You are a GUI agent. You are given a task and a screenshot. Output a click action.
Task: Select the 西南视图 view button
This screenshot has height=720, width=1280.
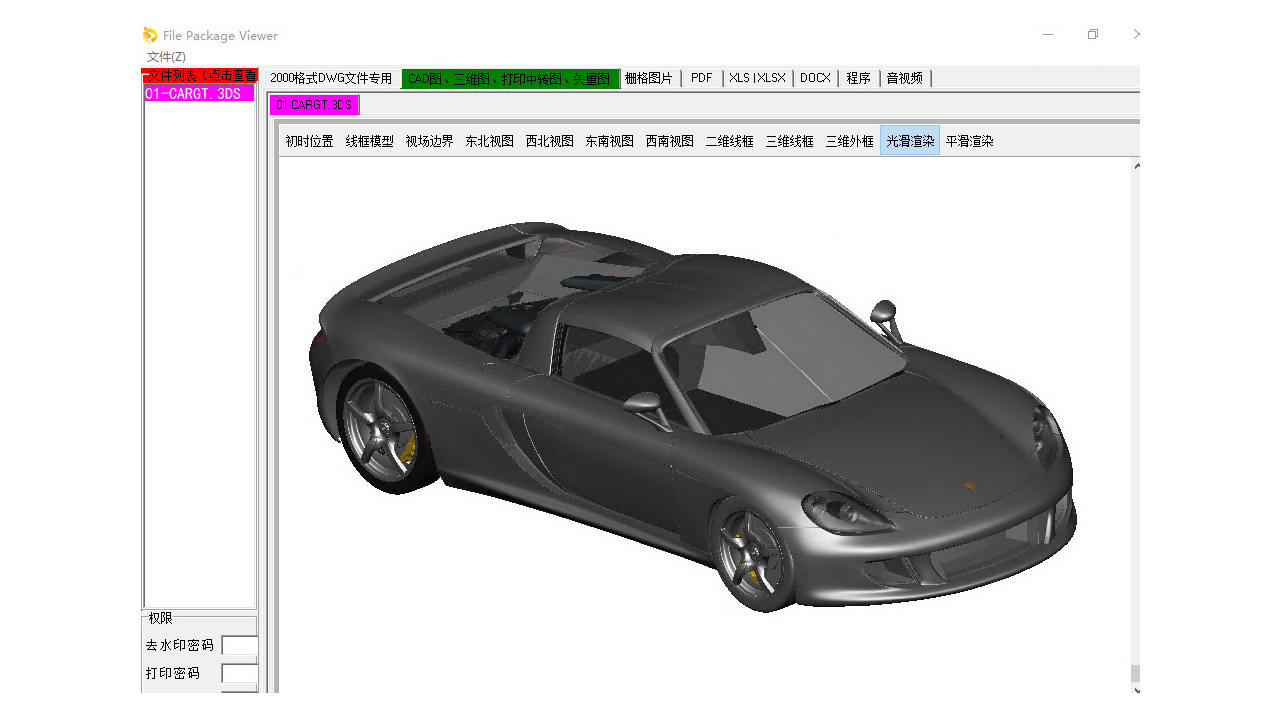click(670, 141)
